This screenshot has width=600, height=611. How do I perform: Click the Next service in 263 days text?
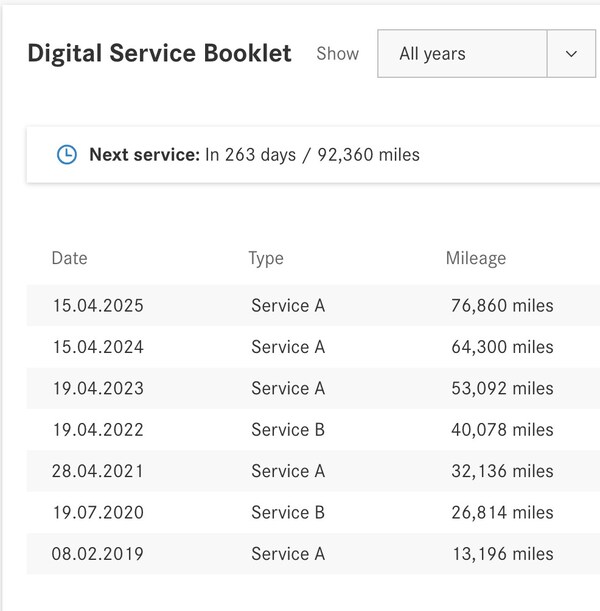pos(254,155)
